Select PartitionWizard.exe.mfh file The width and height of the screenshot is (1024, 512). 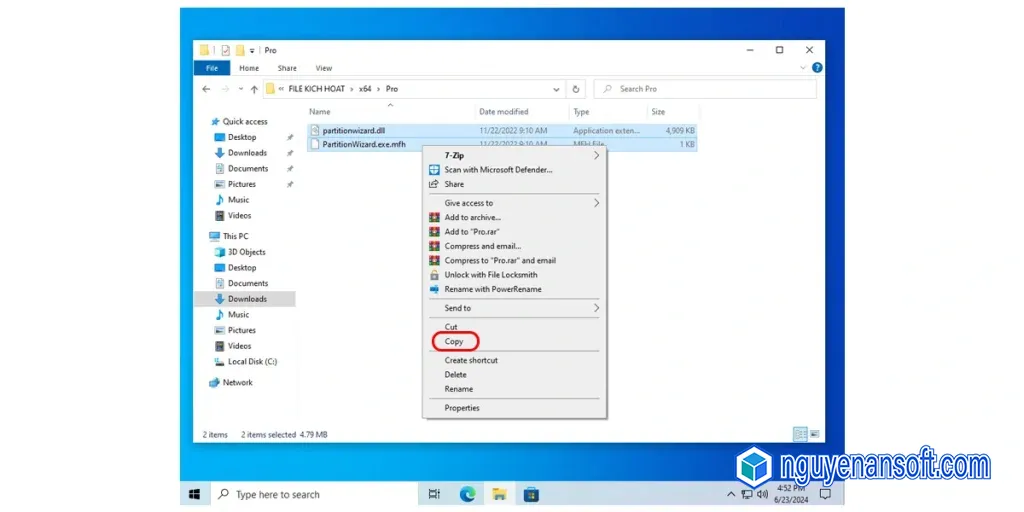coord(502,144)
